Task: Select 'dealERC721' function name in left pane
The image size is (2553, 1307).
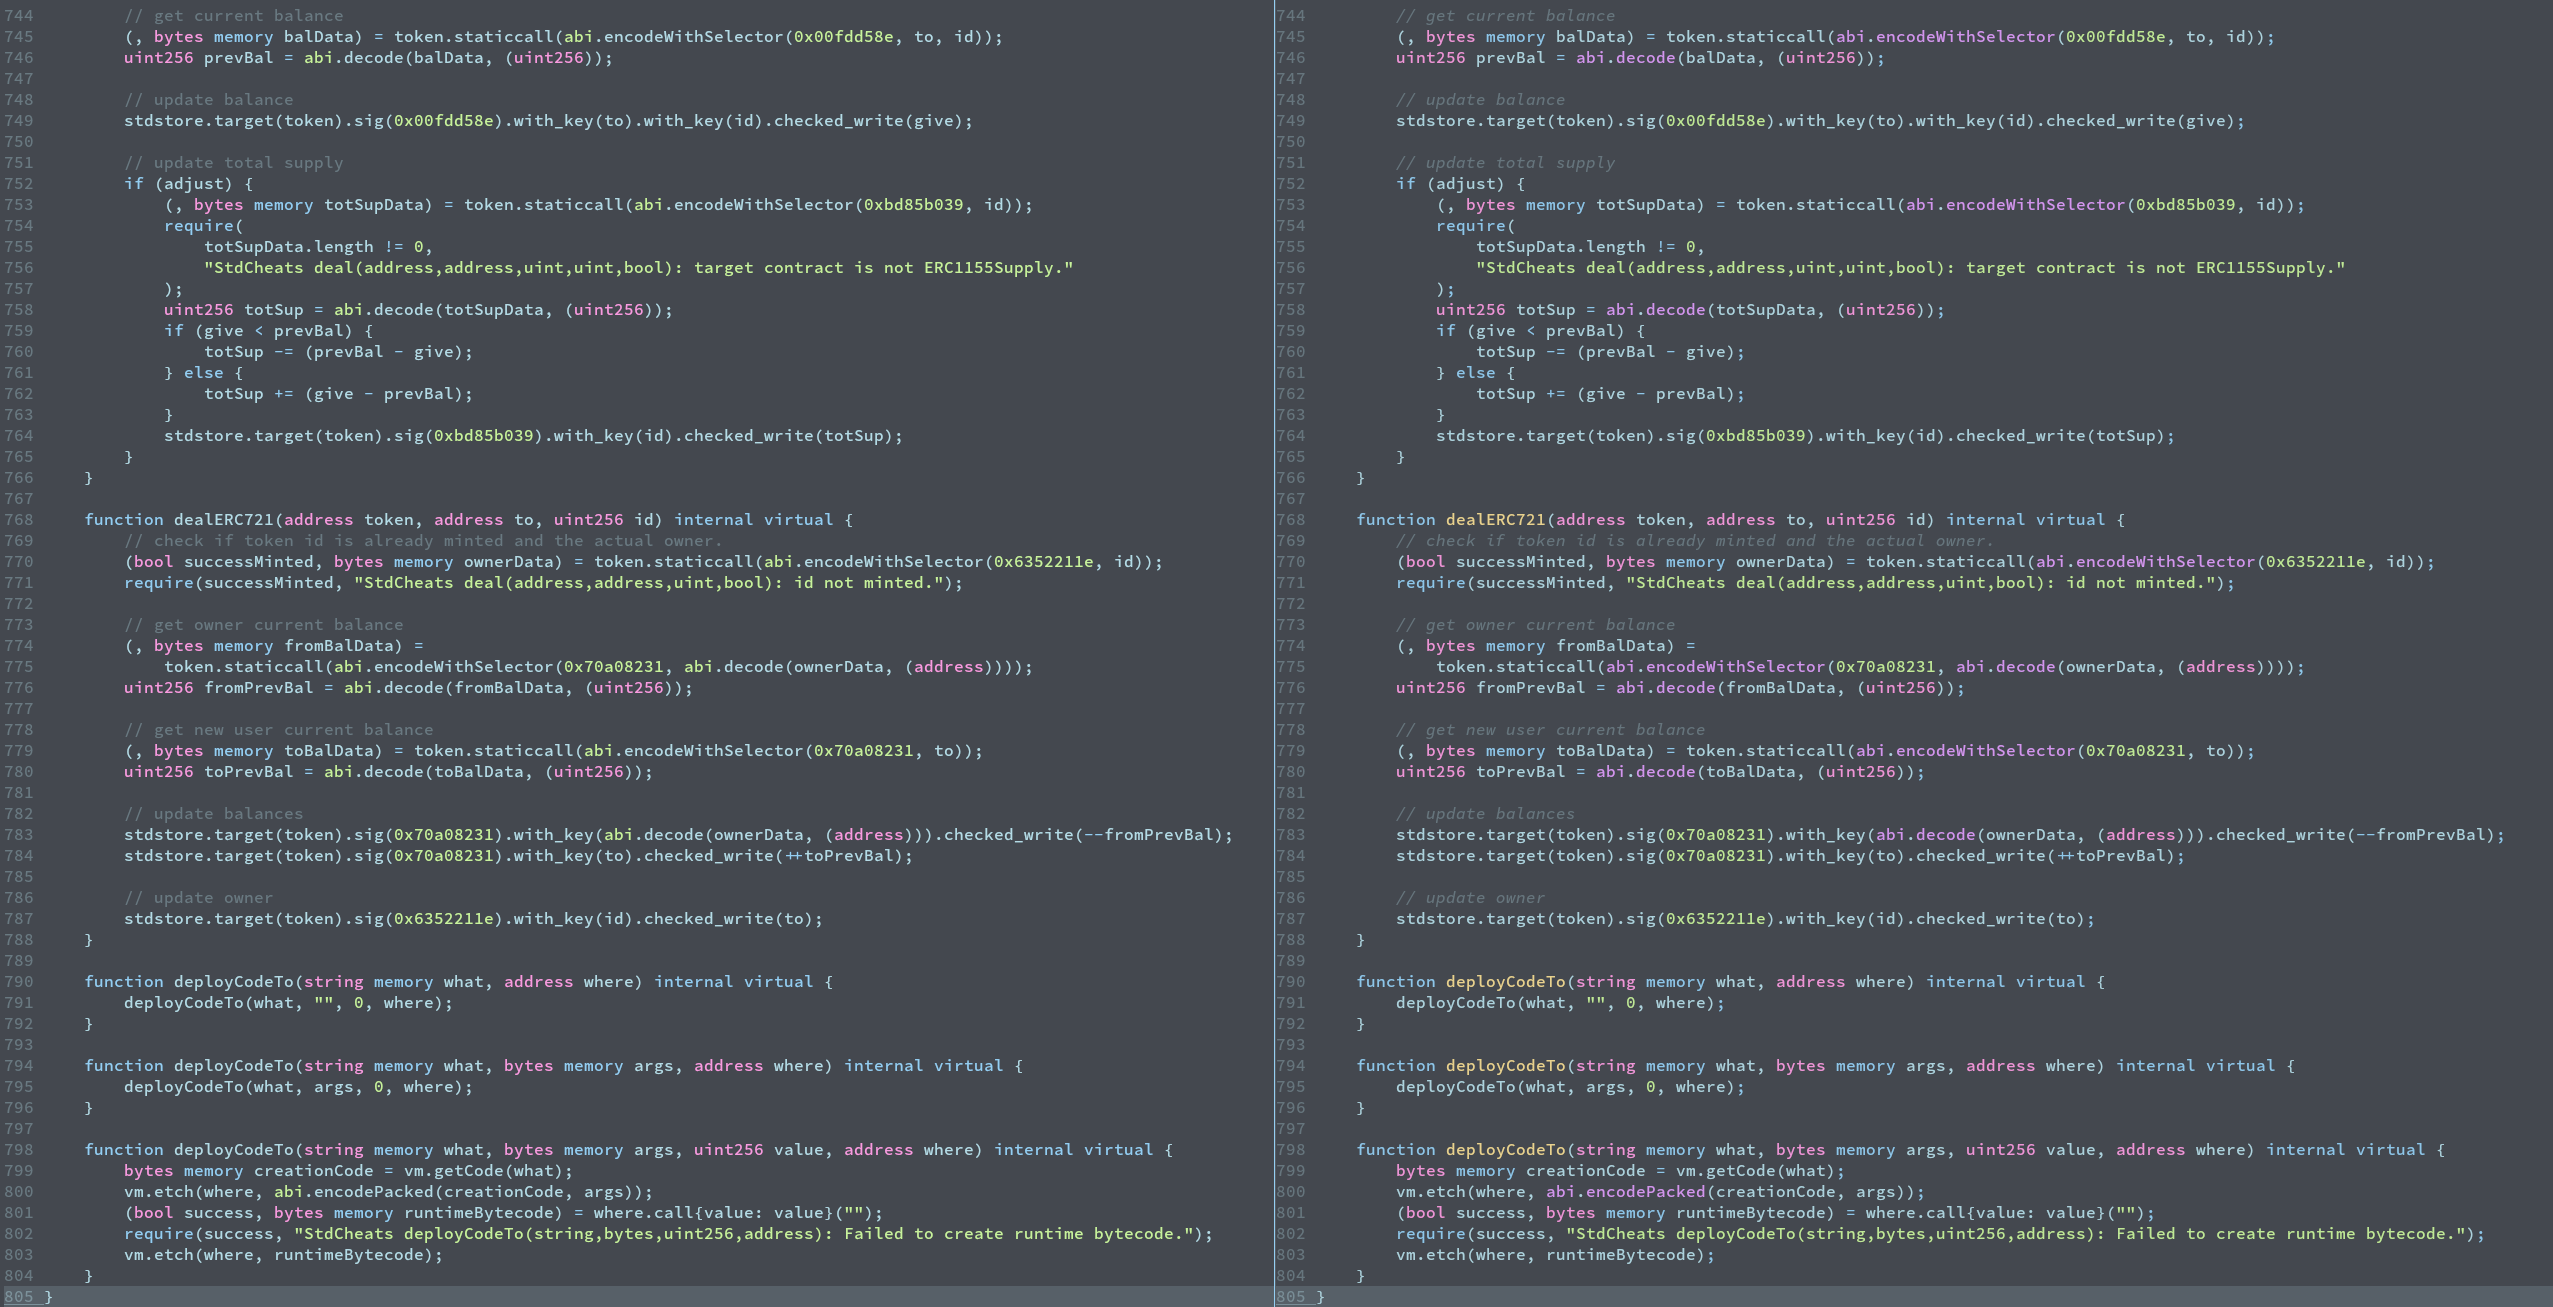Action: pos(224,520)
